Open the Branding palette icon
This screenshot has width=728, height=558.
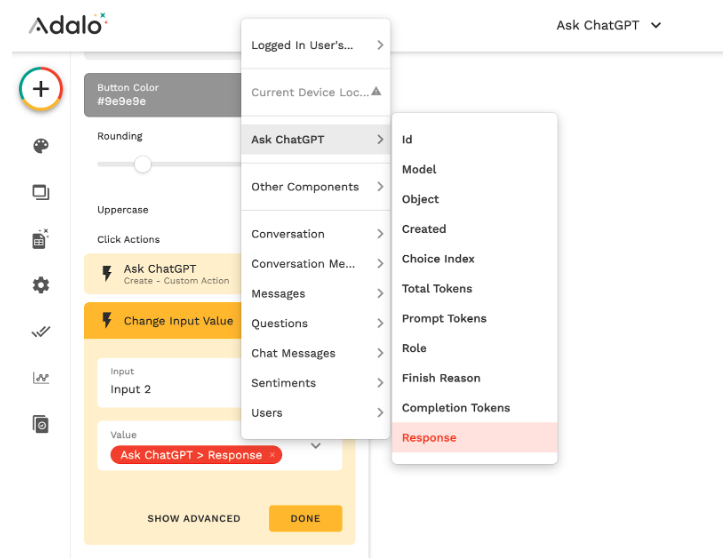click(x=41, y=146)
